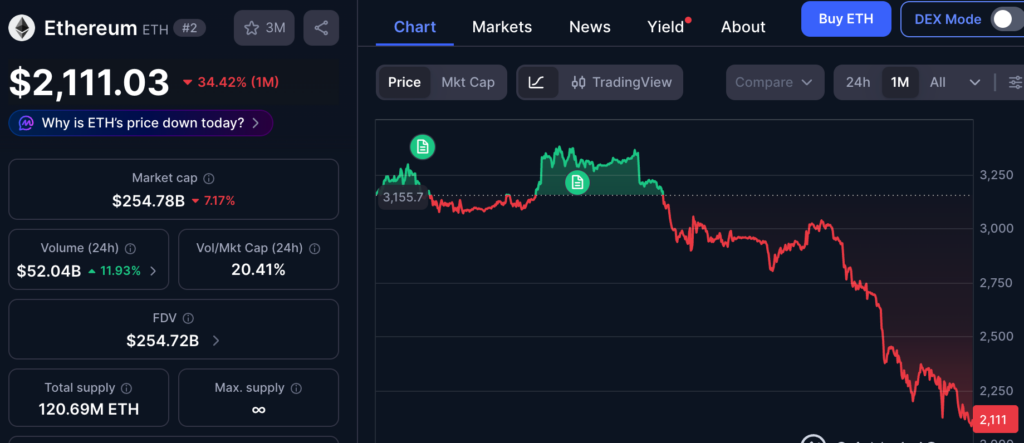
Task: Click the Volume (24h) info icon
Action: click(131, 248)
